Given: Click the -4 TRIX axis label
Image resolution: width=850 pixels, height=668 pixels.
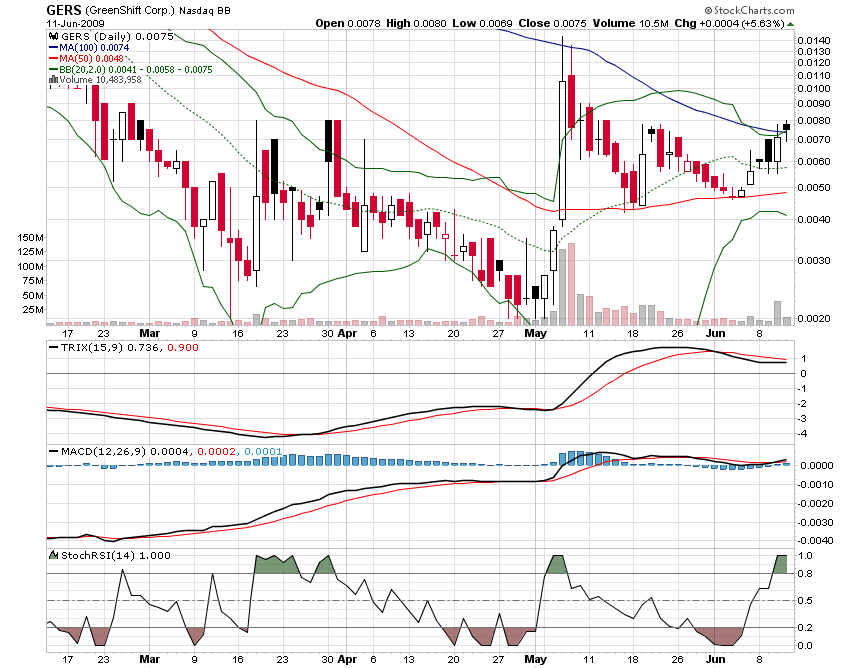Looking at the screenshot, I should (x=802, y=434).
